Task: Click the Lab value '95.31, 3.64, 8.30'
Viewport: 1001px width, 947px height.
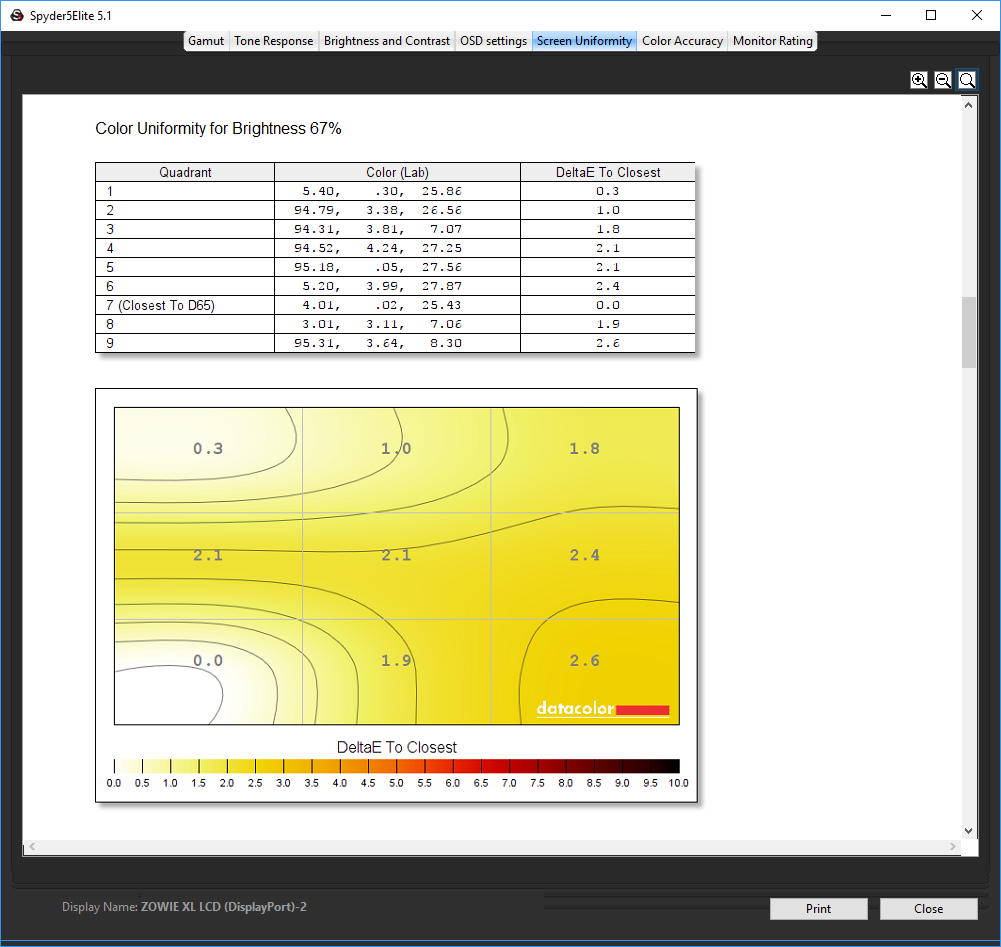Action: 377,343
